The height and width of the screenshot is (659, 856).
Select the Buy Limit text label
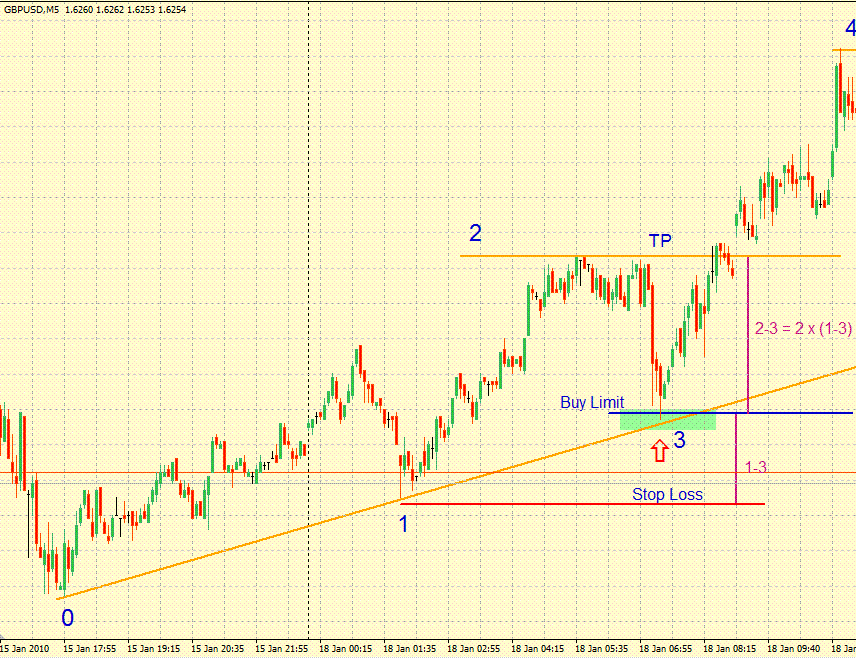(x=592, y=402)
